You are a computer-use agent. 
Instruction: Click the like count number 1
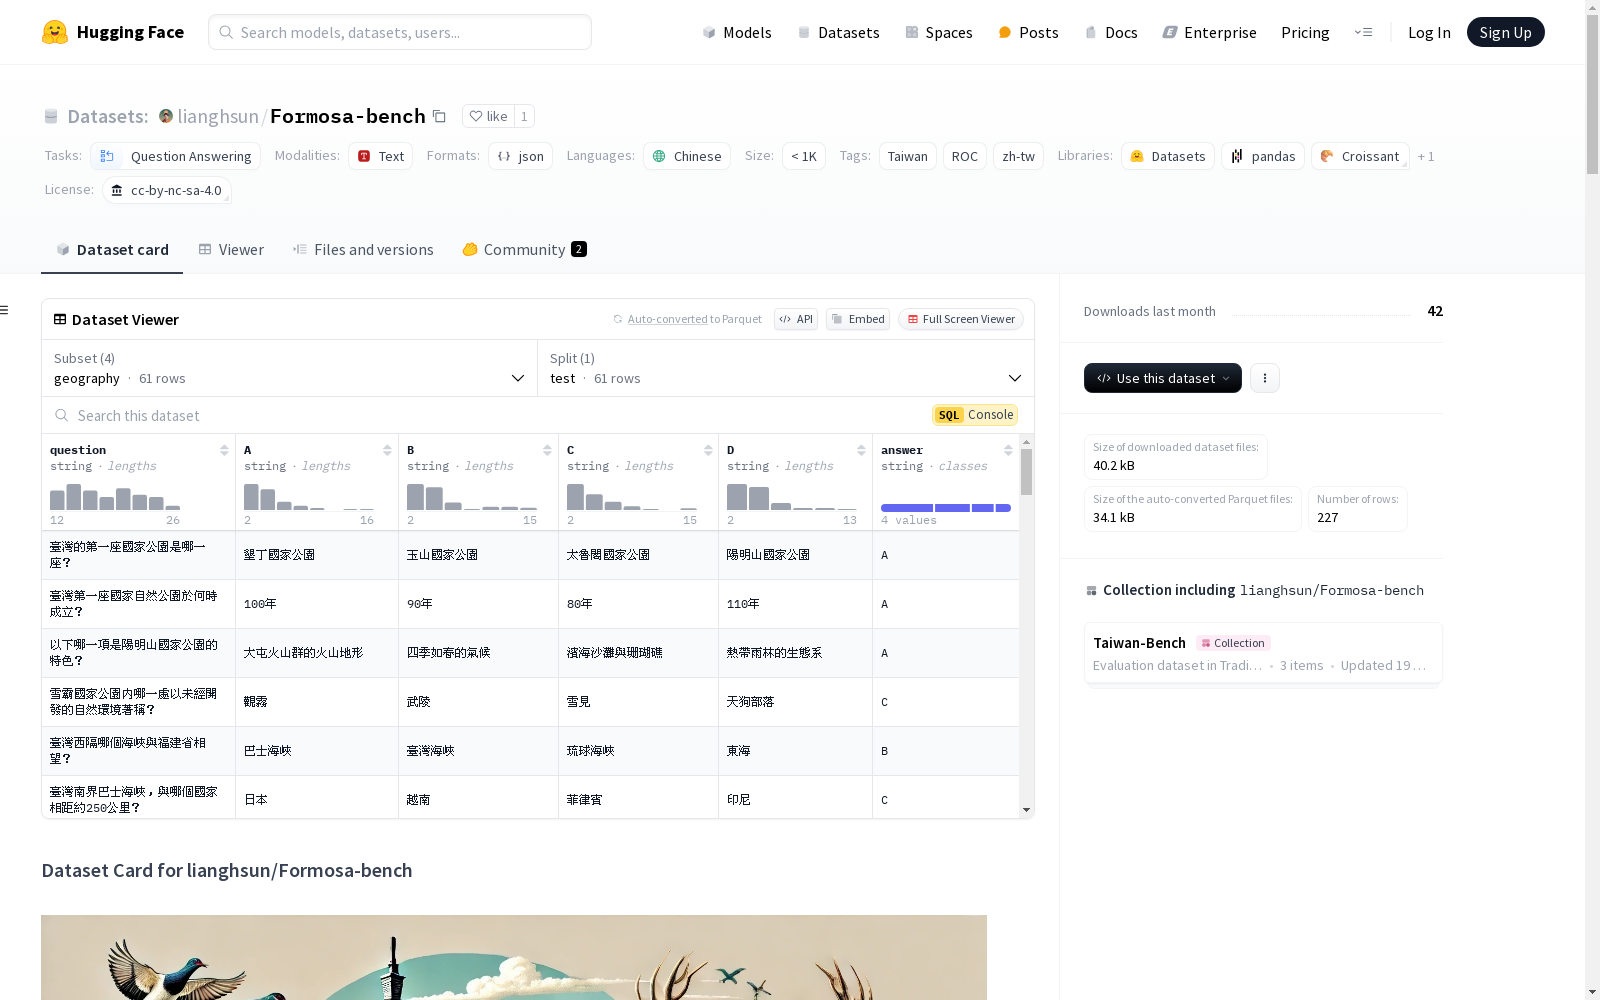tap(524, 116)
